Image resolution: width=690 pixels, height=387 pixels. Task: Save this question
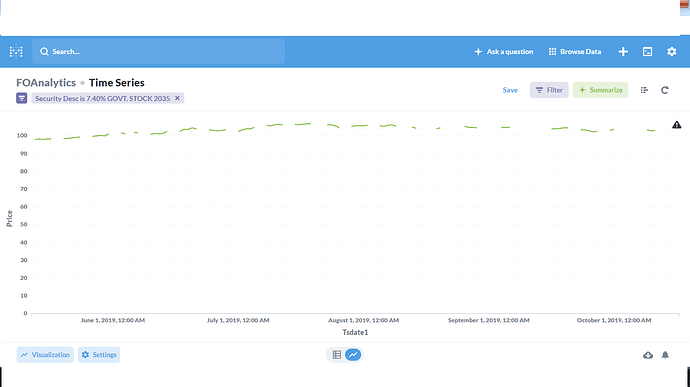(x=510, y=90)
